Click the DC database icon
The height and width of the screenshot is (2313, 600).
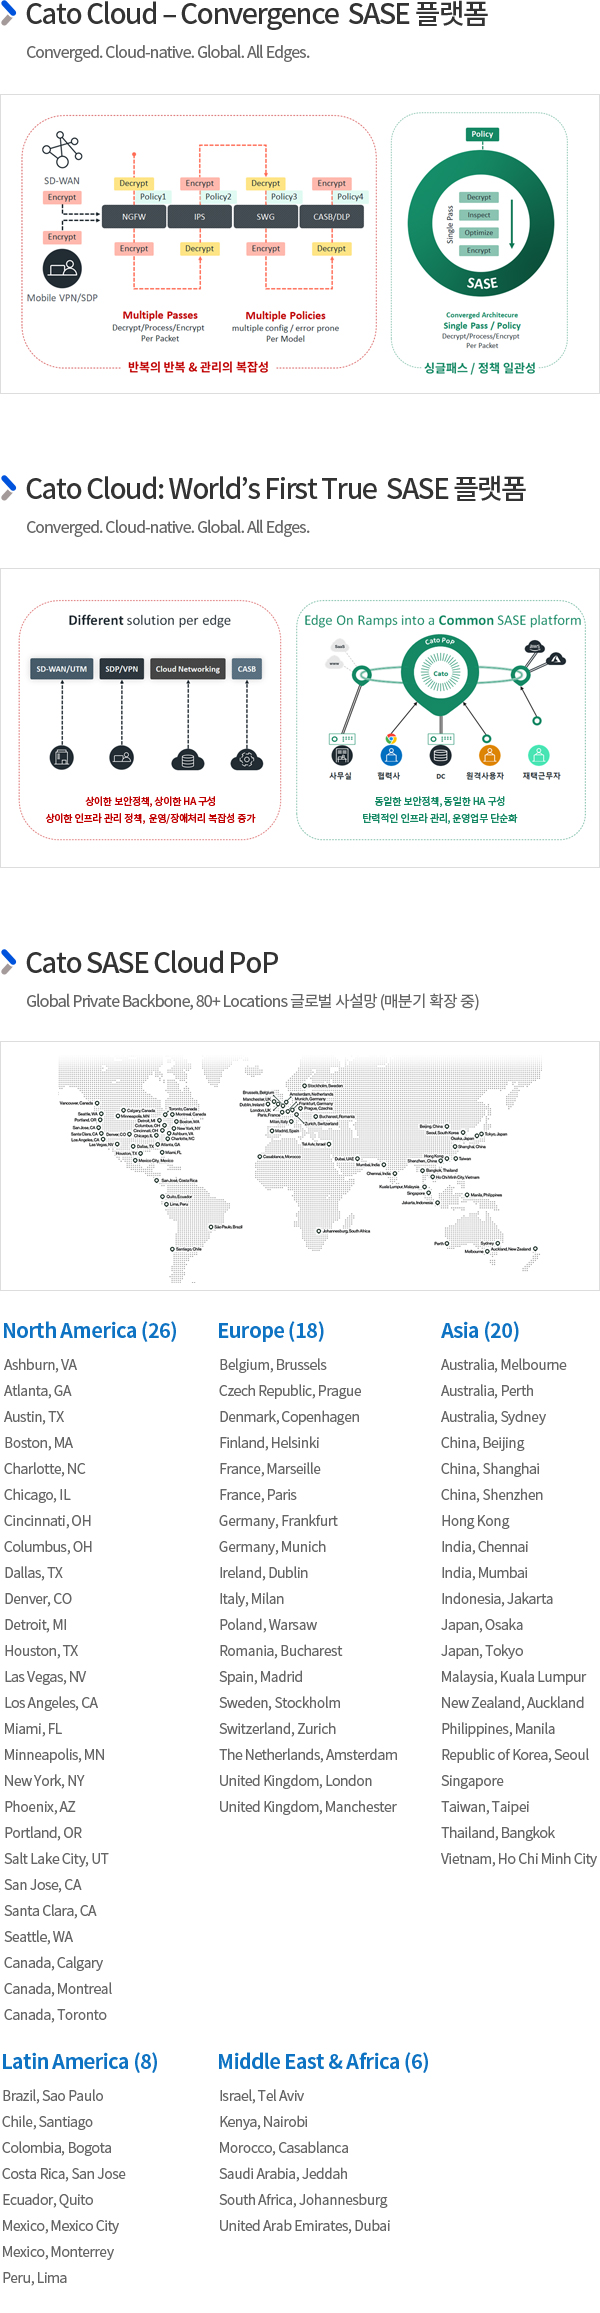pos(440,755)
